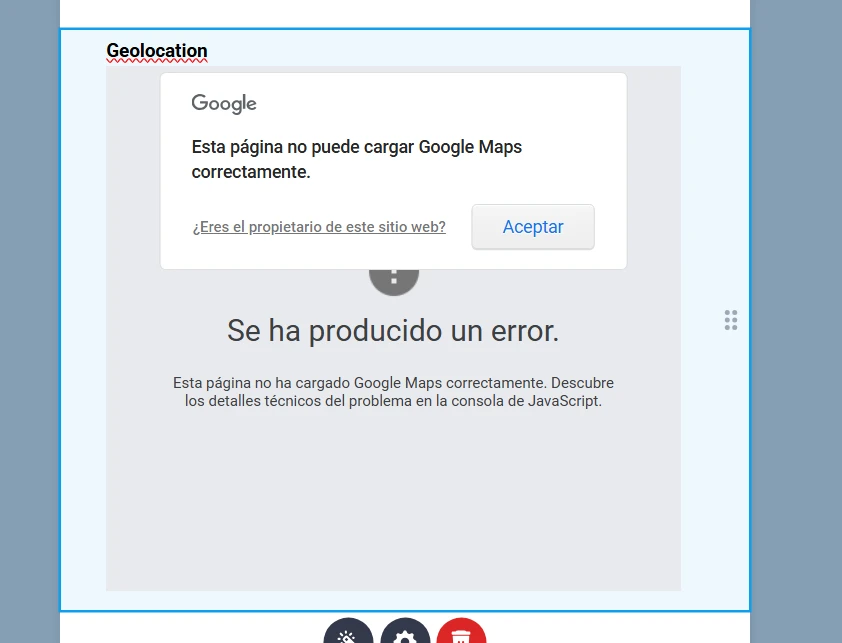
Task: Click the gray exclamation error icon
Action: click(x=394, y=278)
